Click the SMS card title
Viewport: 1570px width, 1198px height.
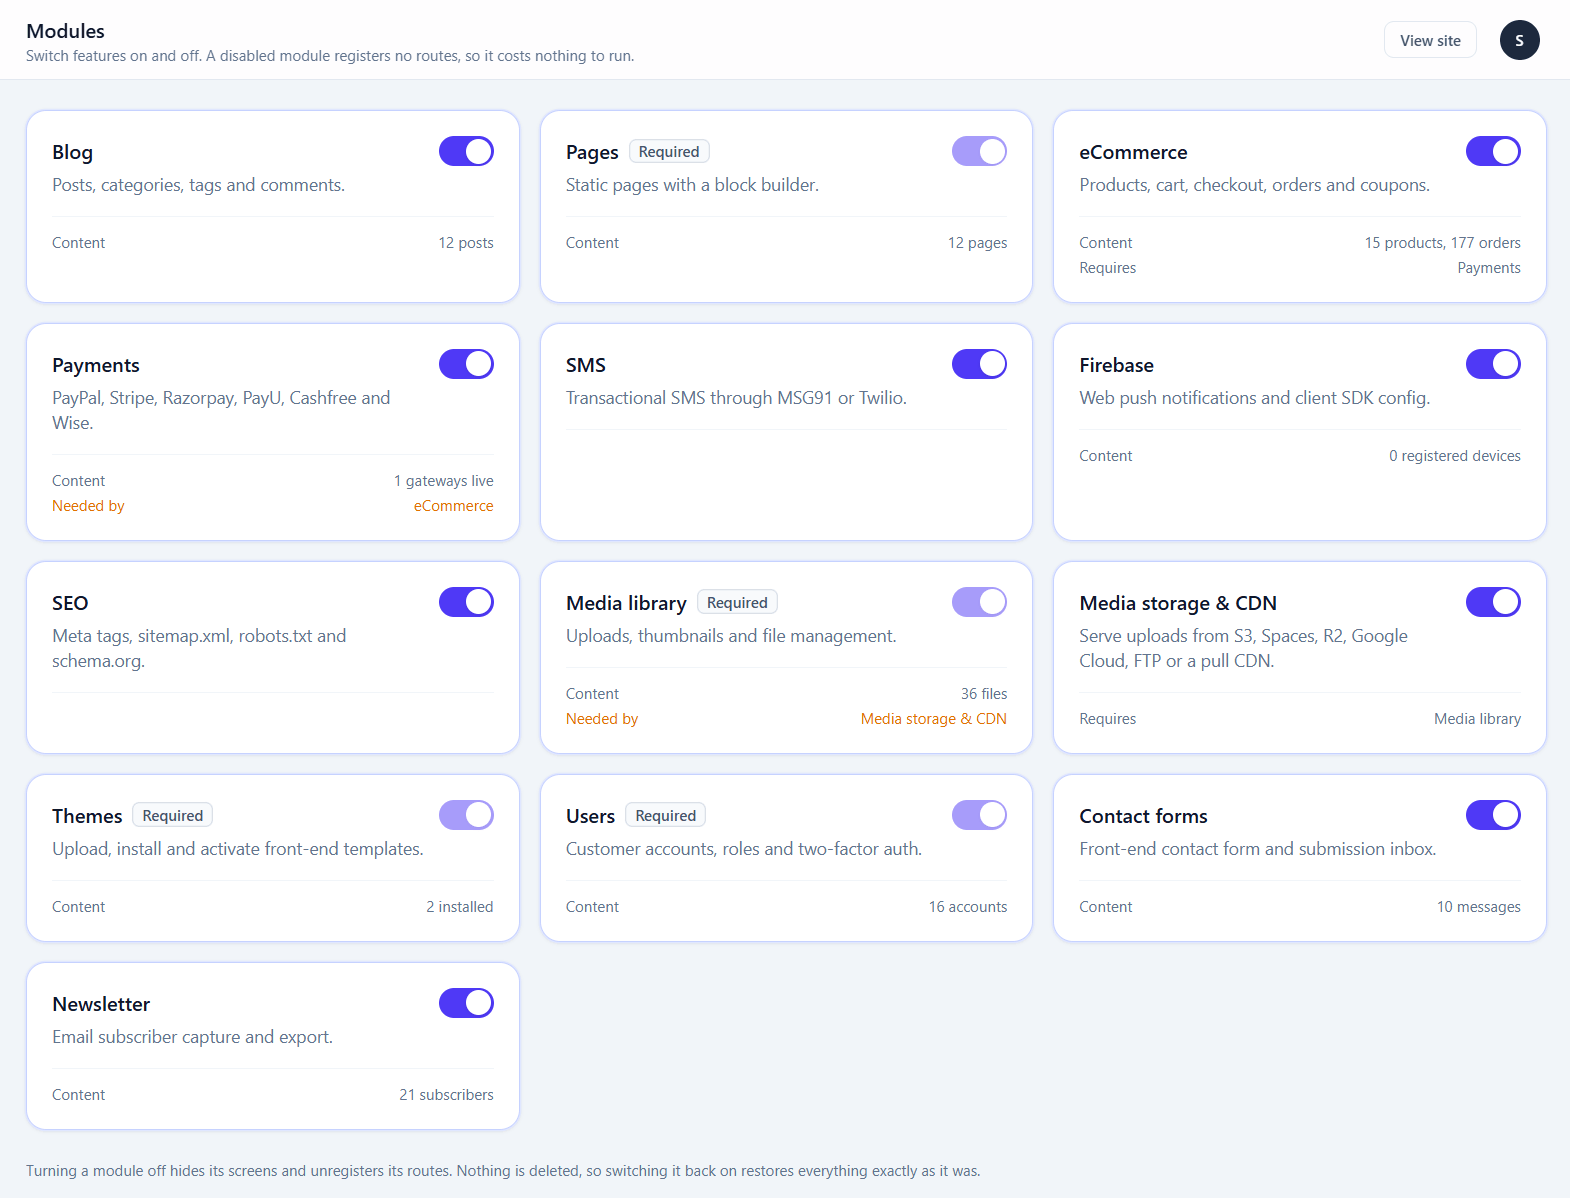(586, 365)
